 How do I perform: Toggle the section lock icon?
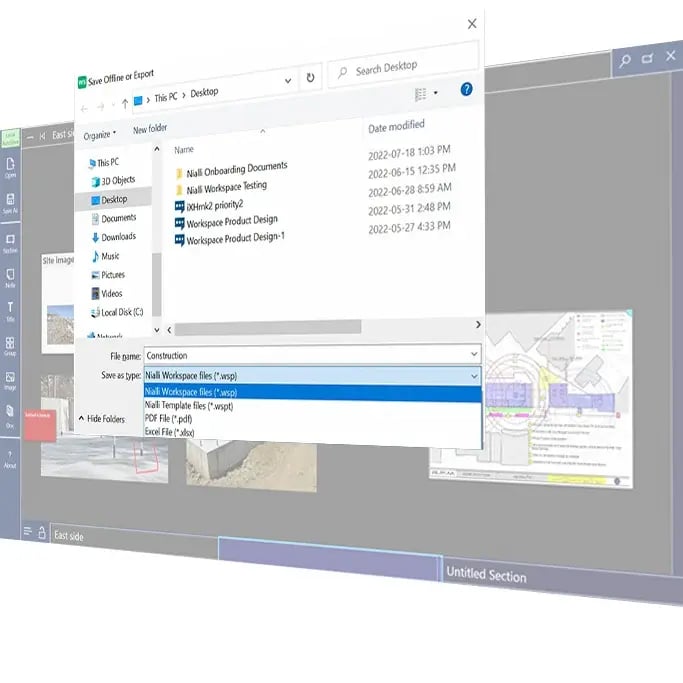tap(42, 532)
